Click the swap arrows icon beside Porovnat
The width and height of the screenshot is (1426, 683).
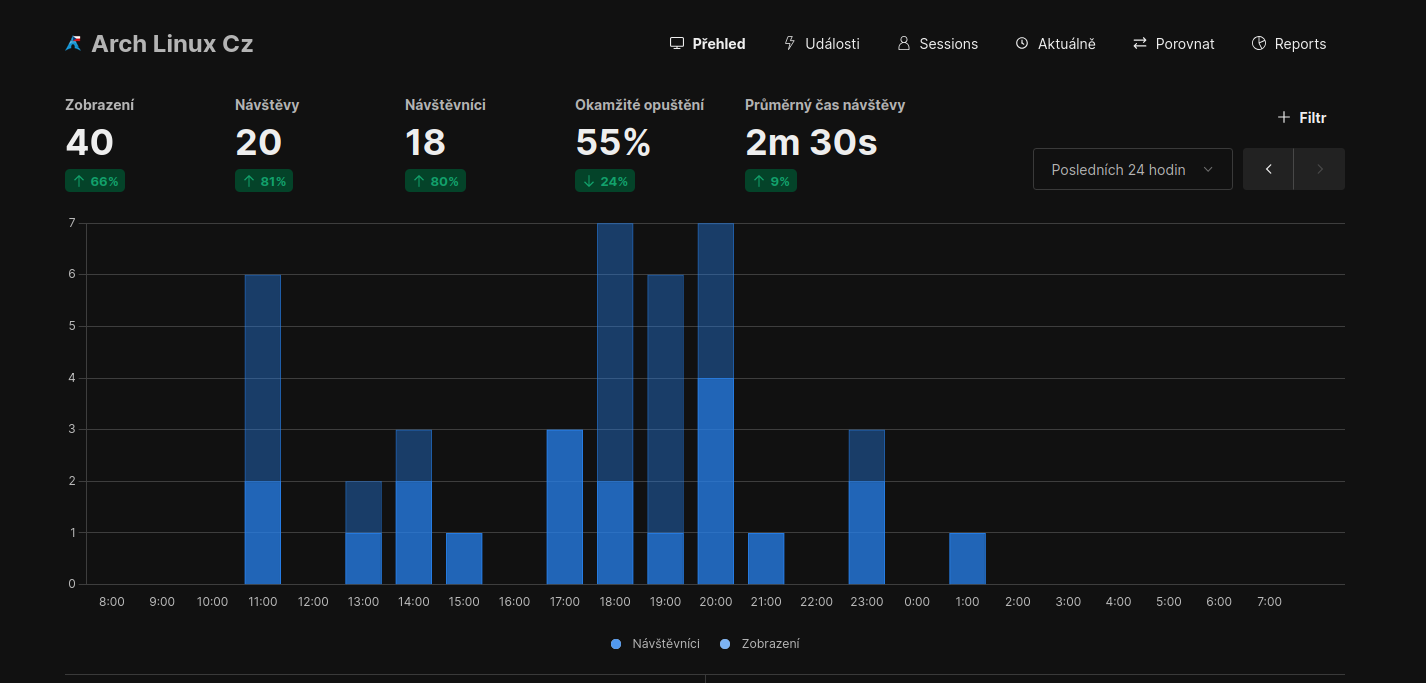point(1140,44)
